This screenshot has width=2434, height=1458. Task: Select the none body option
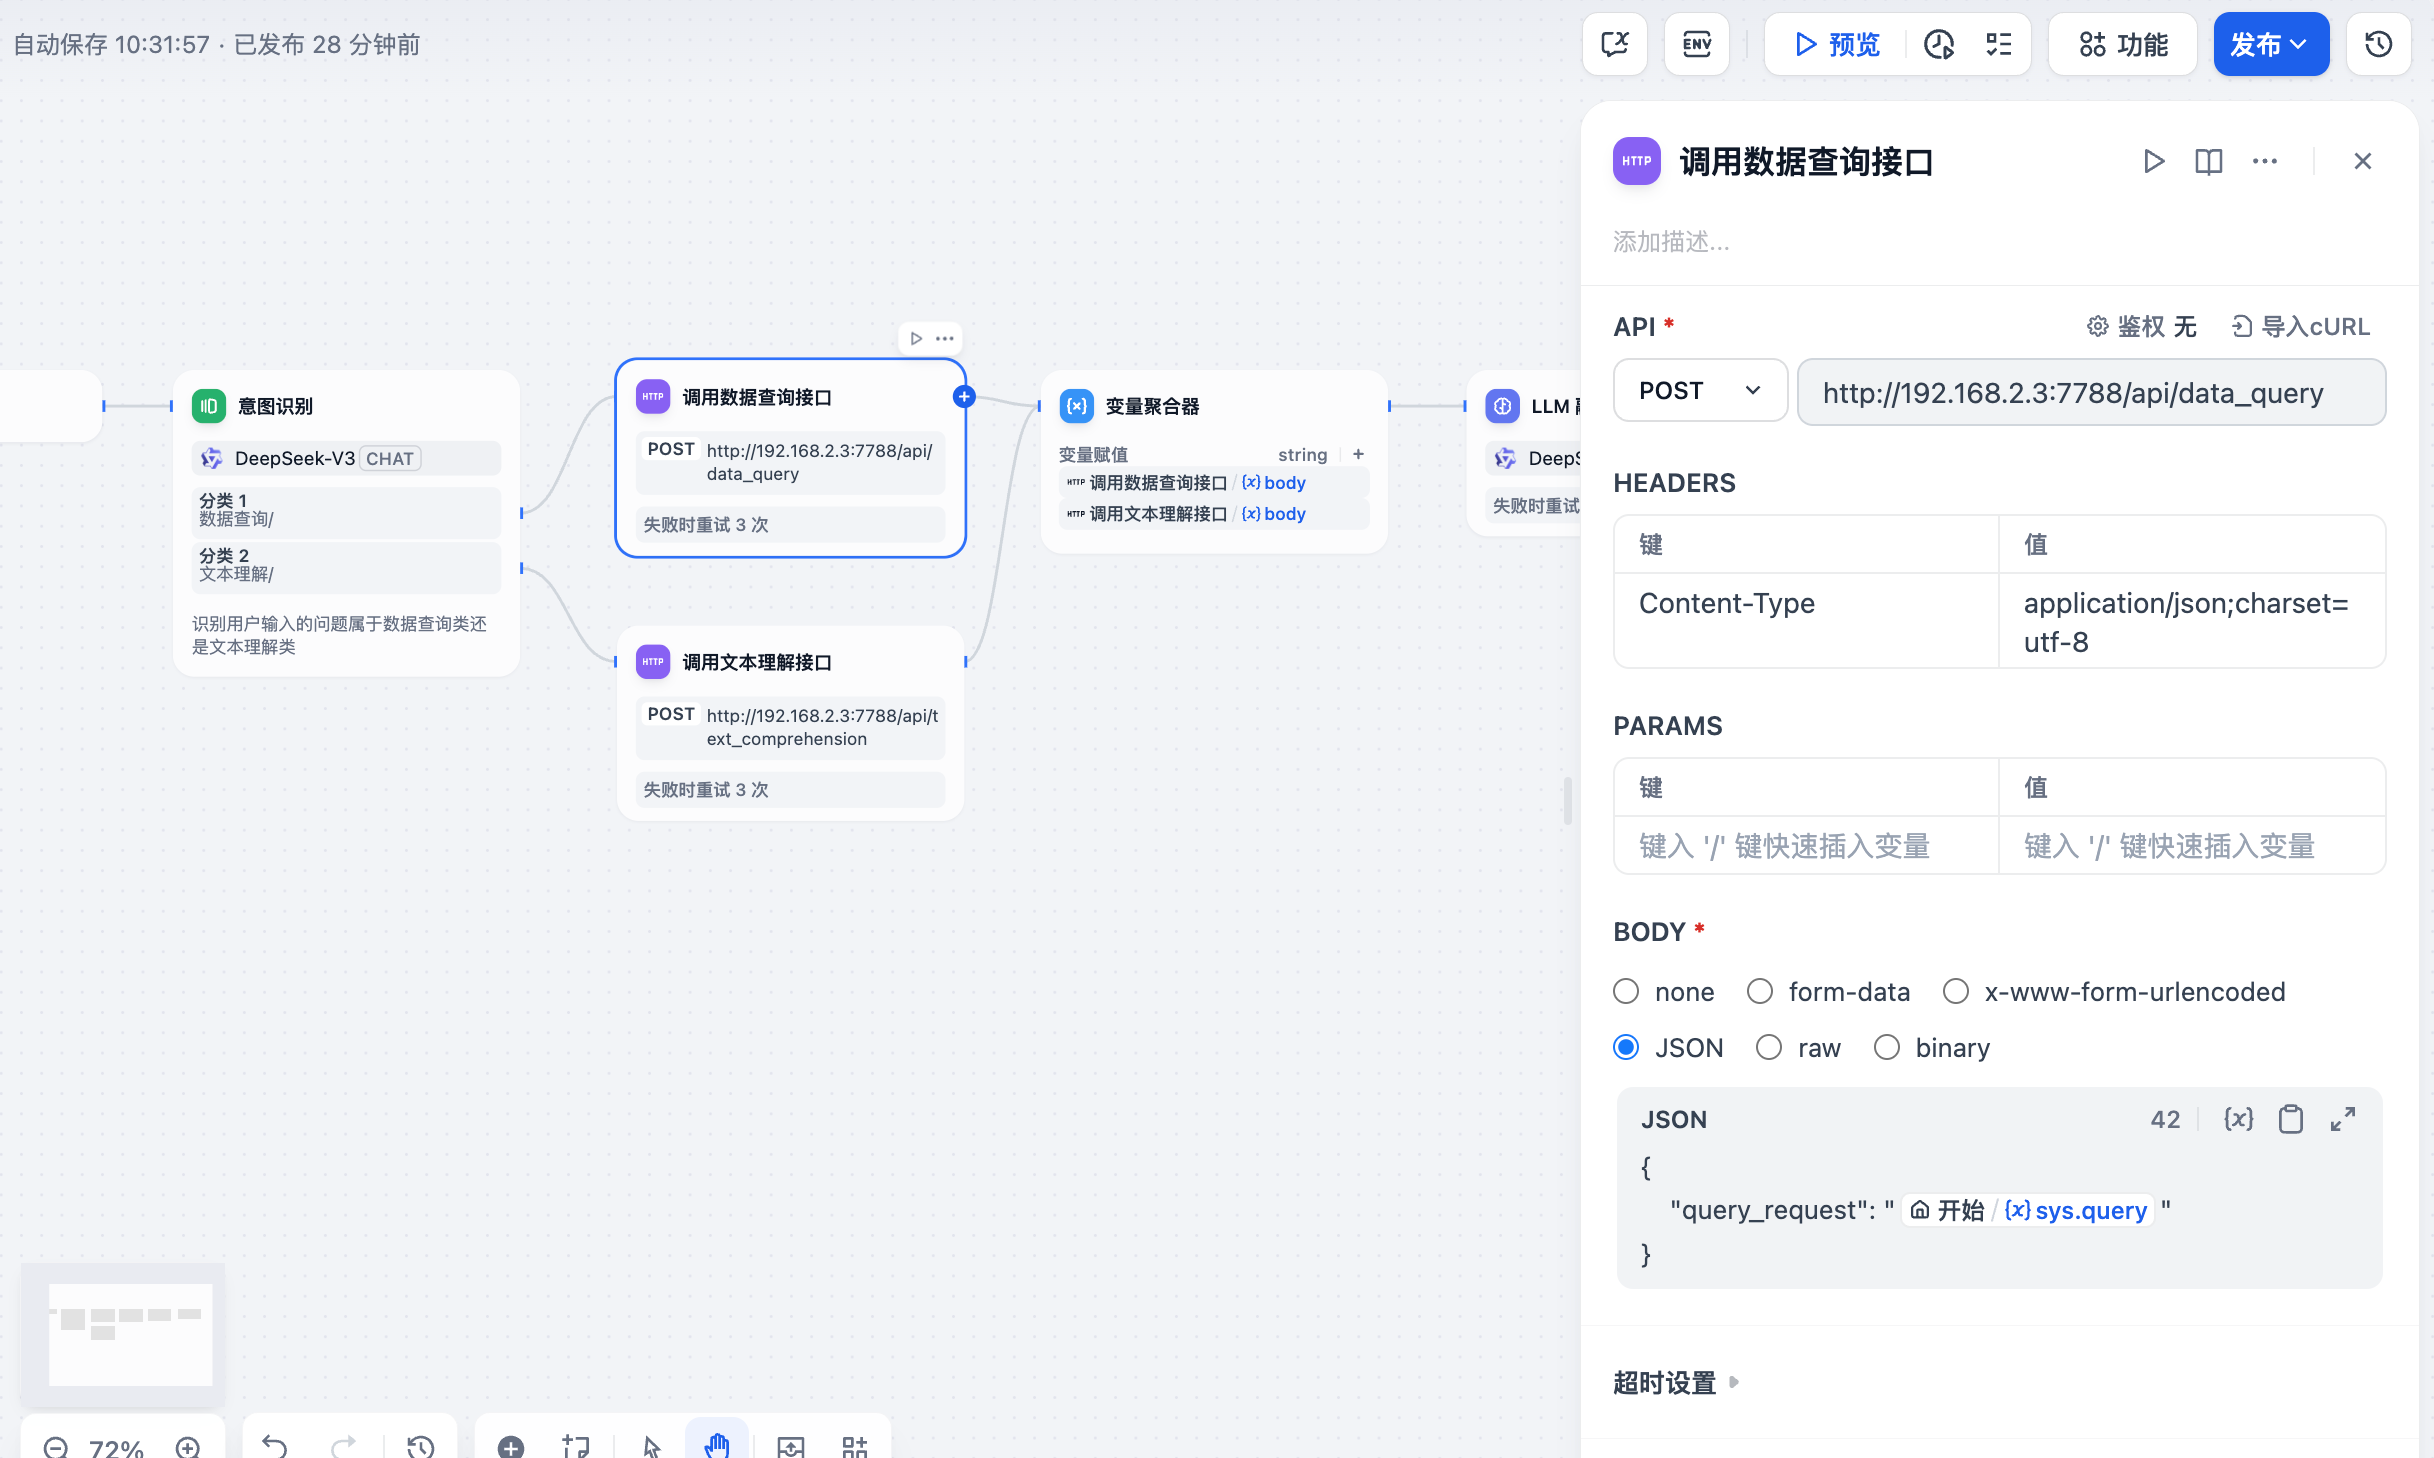1627,991
